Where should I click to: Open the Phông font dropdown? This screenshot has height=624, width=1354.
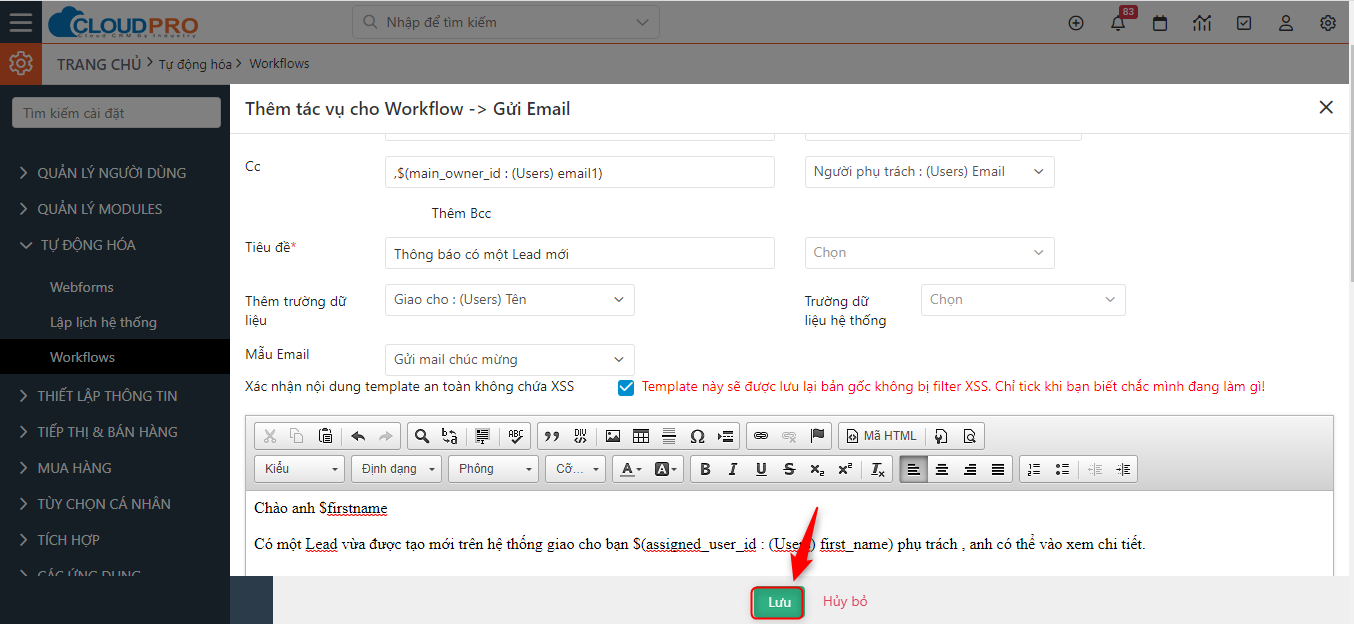[493, 469]
